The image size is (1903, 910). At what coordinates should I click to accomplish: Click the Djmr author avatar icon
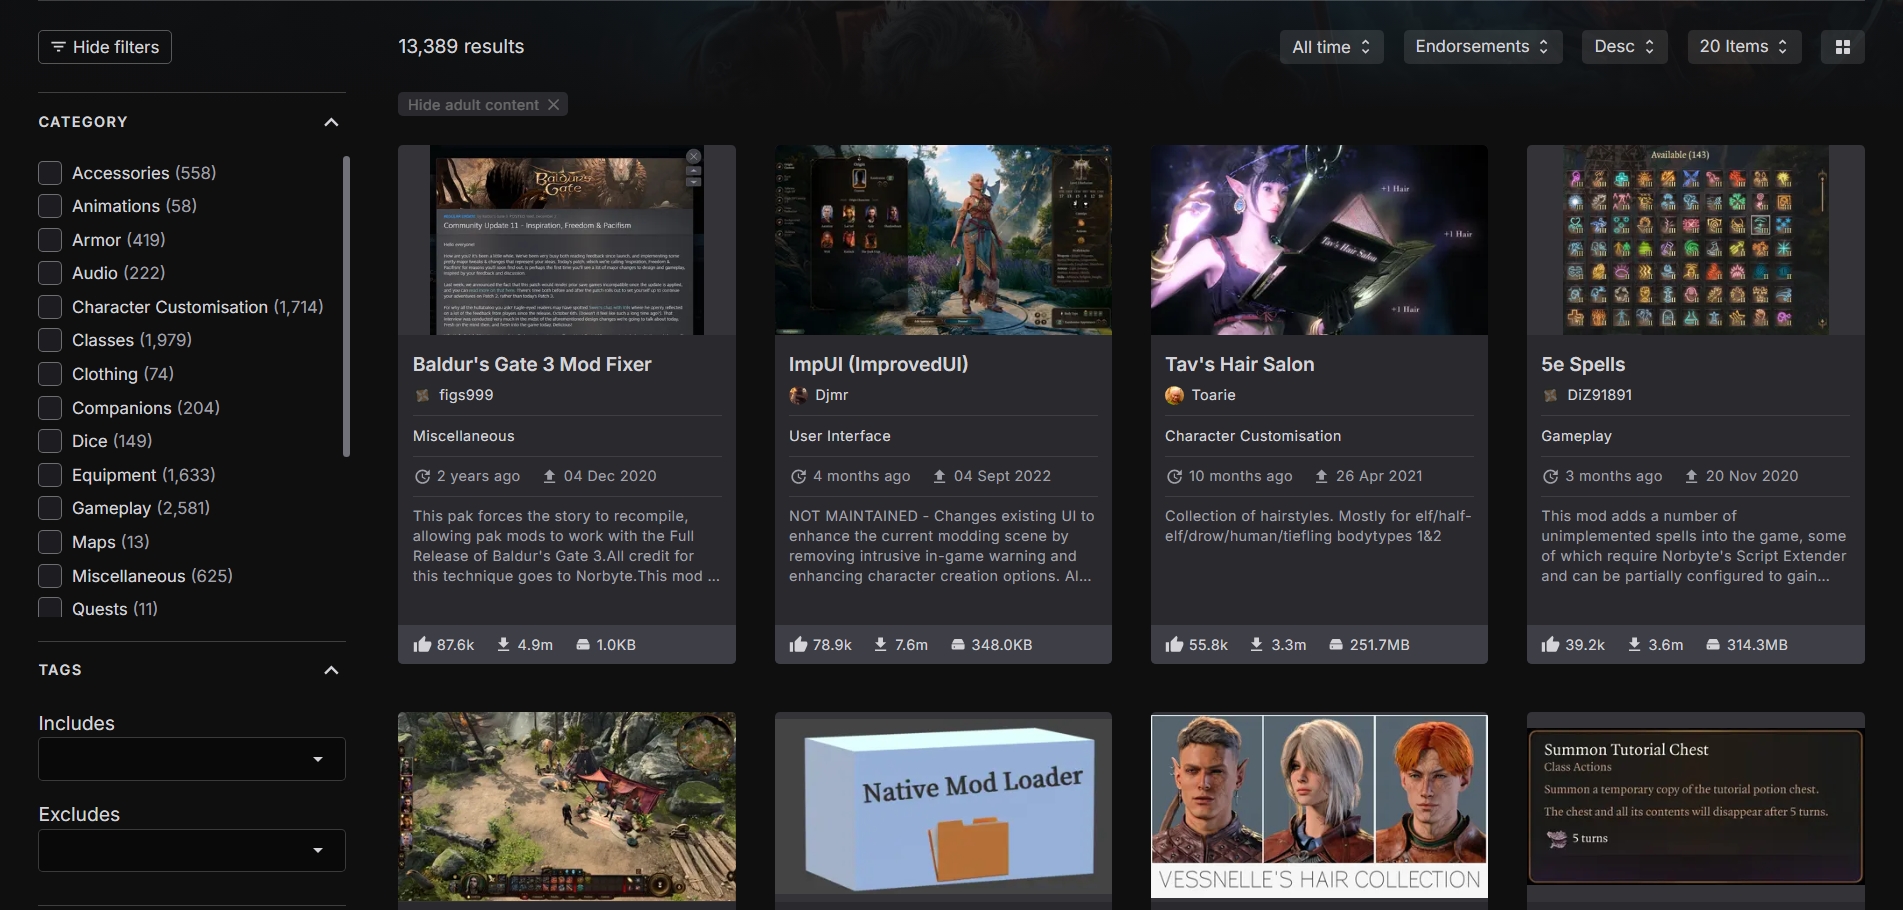(x=798, y=395)
